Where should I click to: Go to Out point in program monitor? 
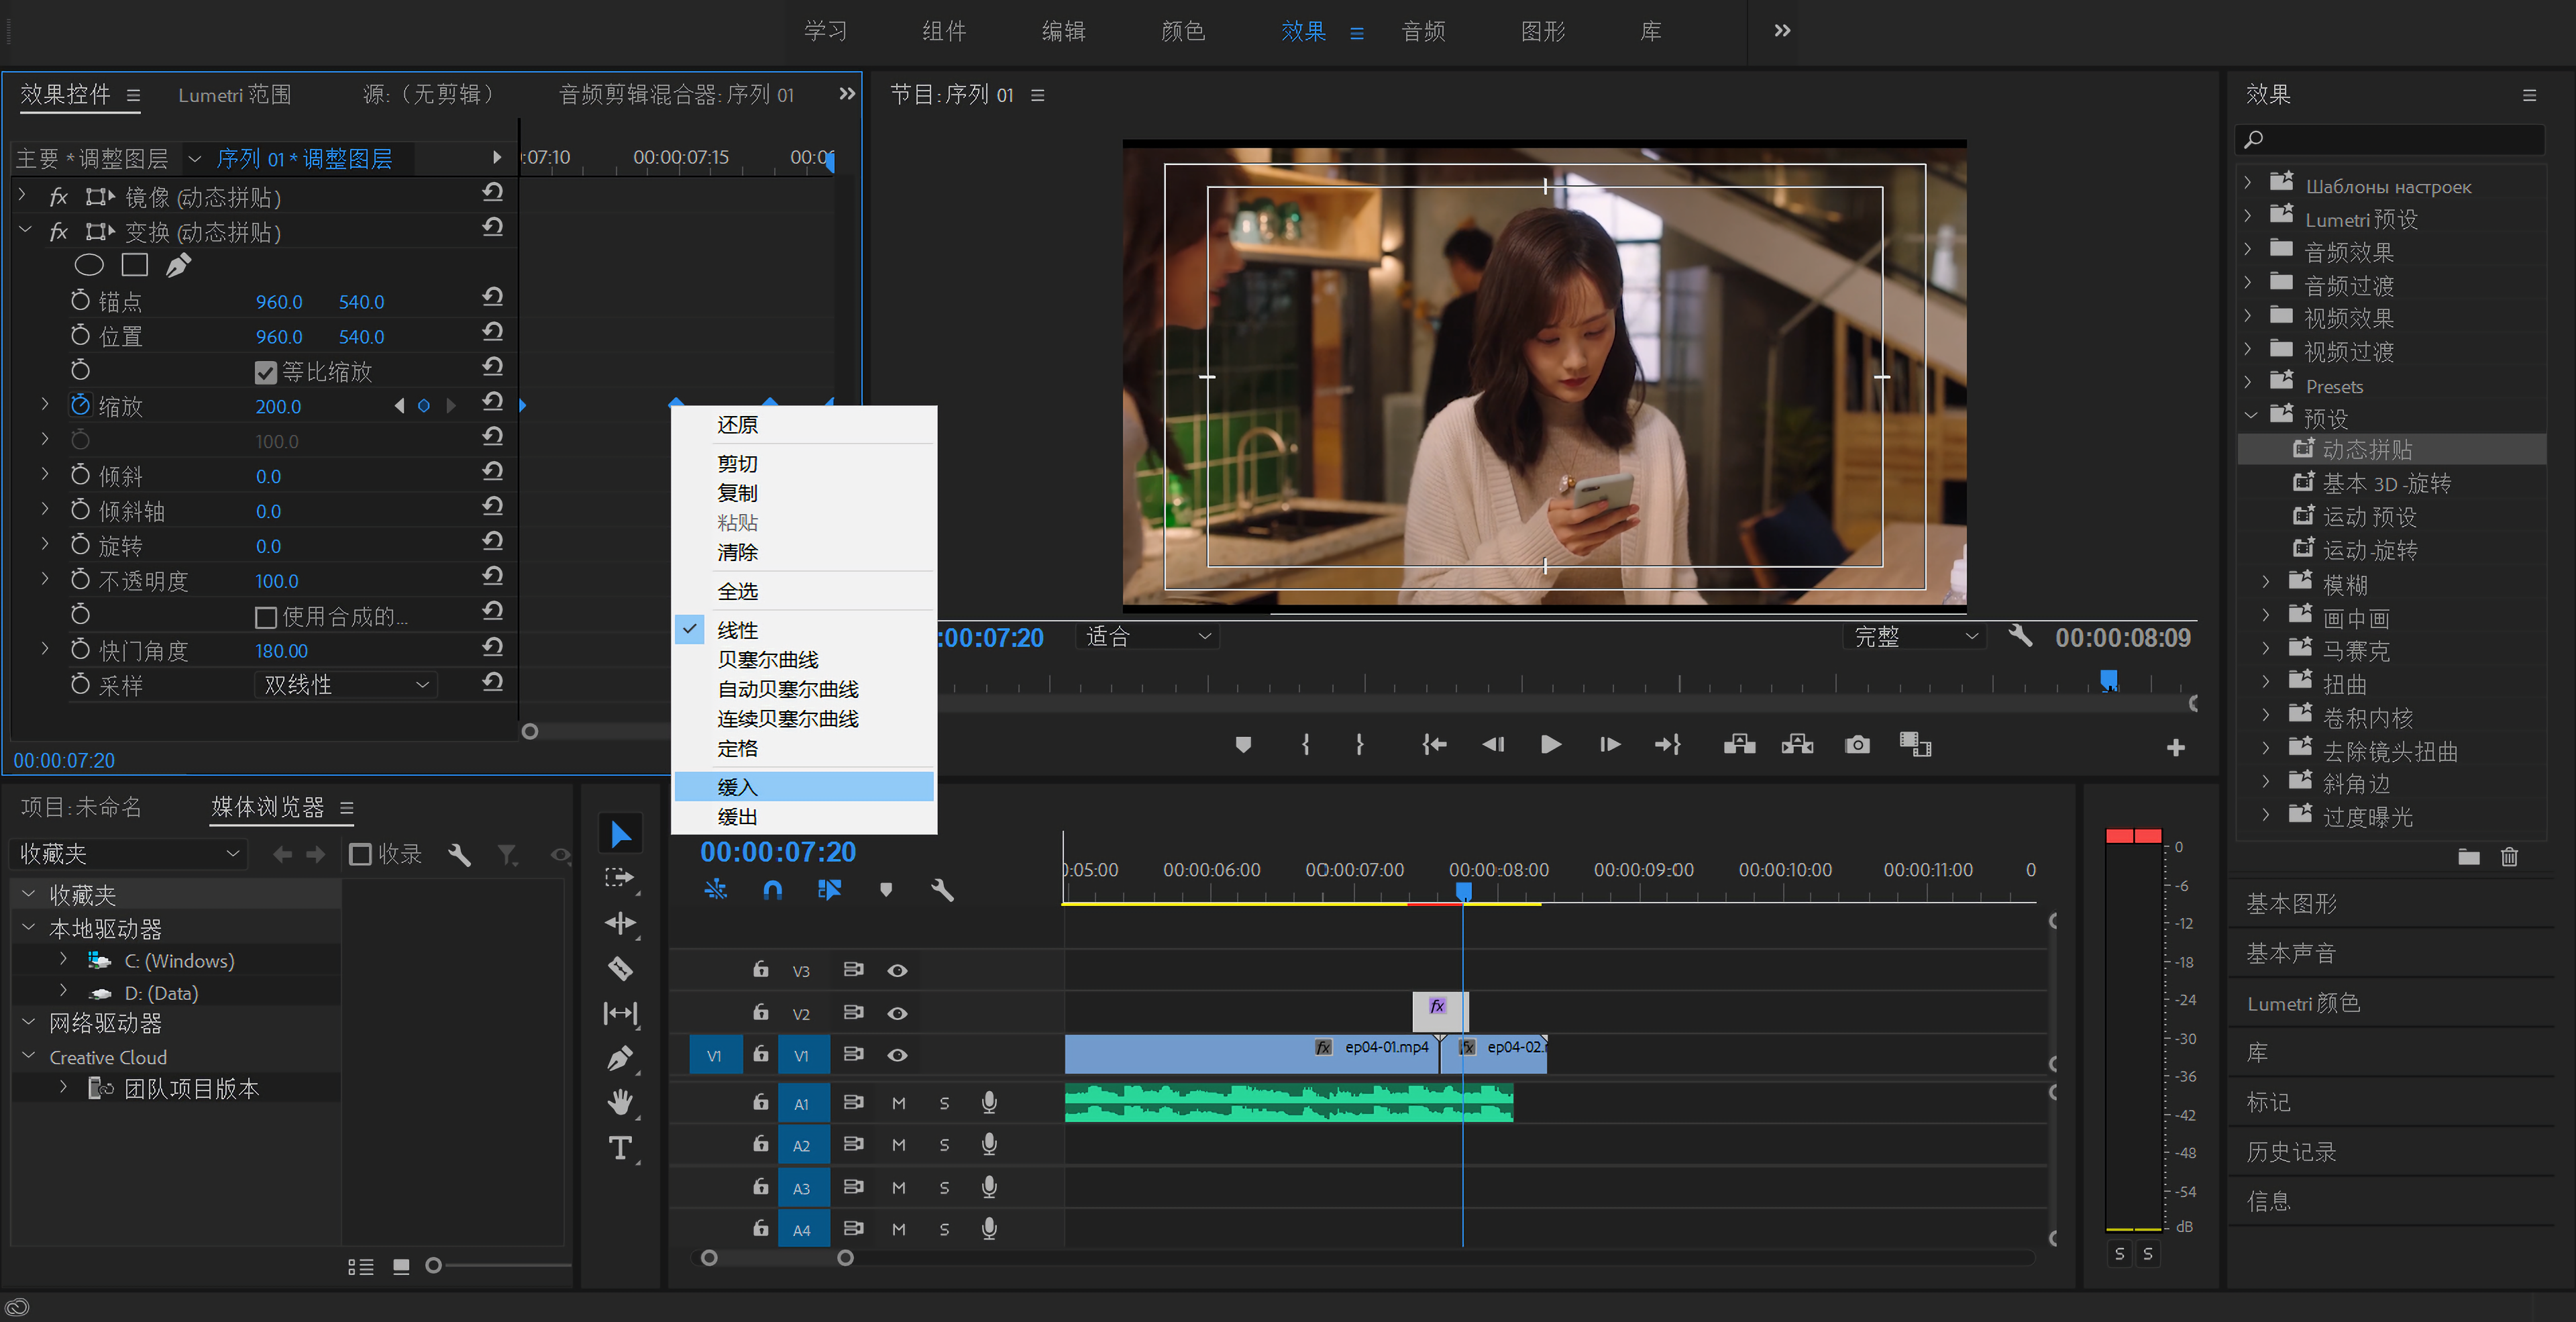coord(1667,745)
